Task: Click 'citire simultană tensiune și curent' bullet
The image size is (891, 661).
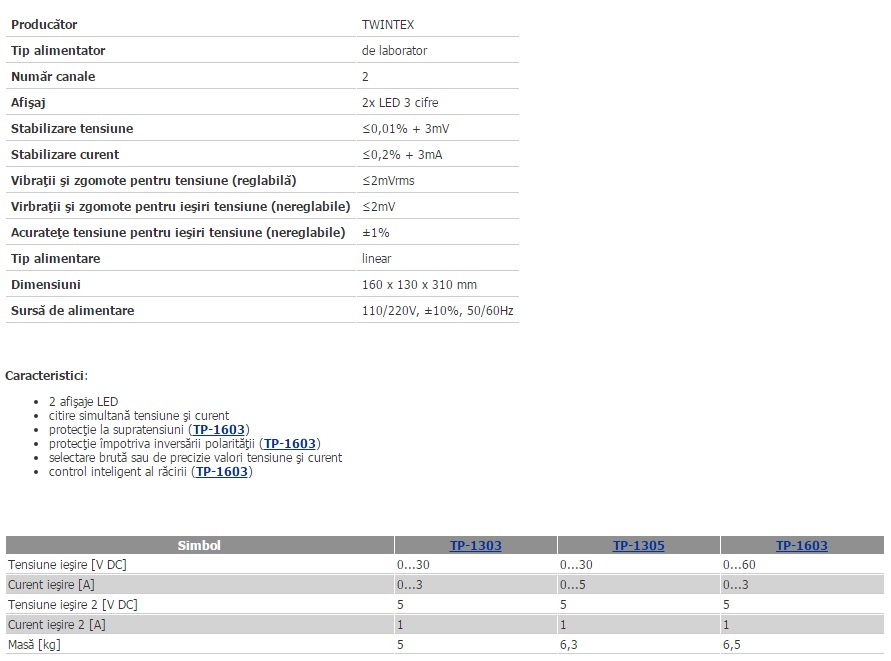Action: click(x=139, y=415)
